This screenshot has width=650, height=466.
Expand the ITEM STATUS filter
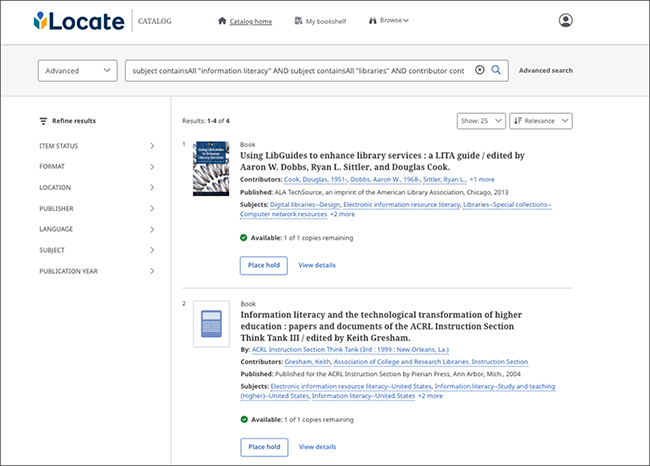coord(97,146)
